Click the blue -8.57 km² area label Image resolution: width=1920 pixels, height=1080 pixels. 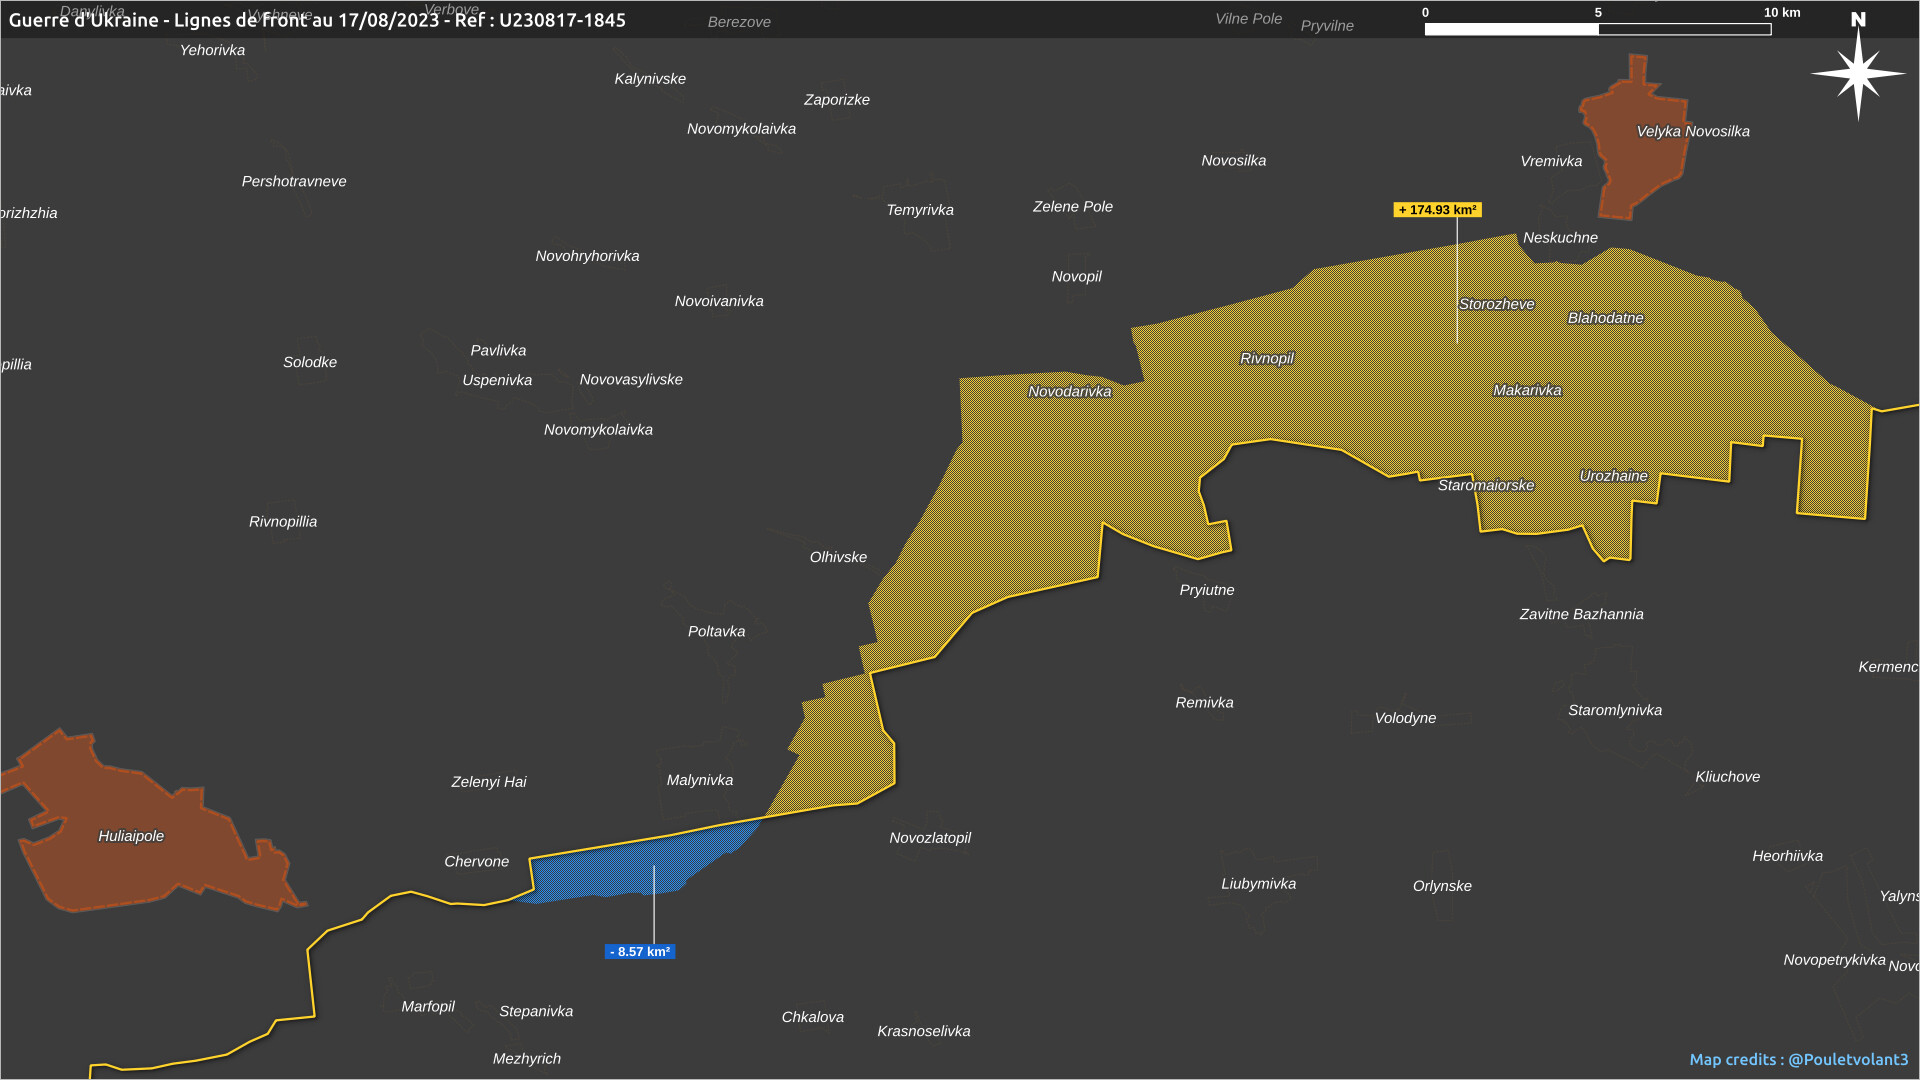tap(640, 952)
